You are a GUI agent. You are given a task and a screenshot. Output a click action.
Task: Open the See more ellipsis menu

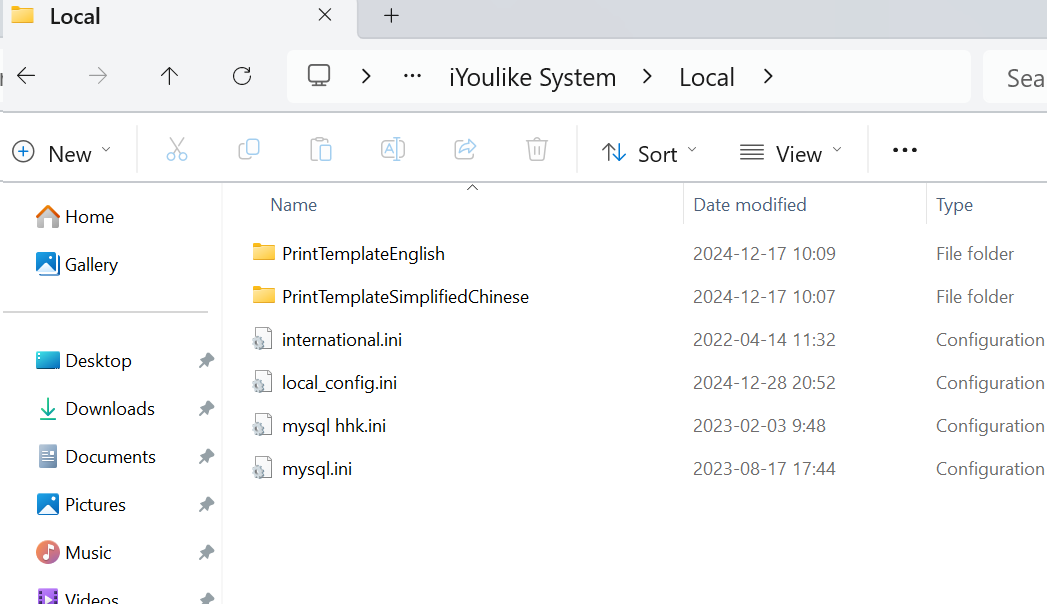click(904, 151)
